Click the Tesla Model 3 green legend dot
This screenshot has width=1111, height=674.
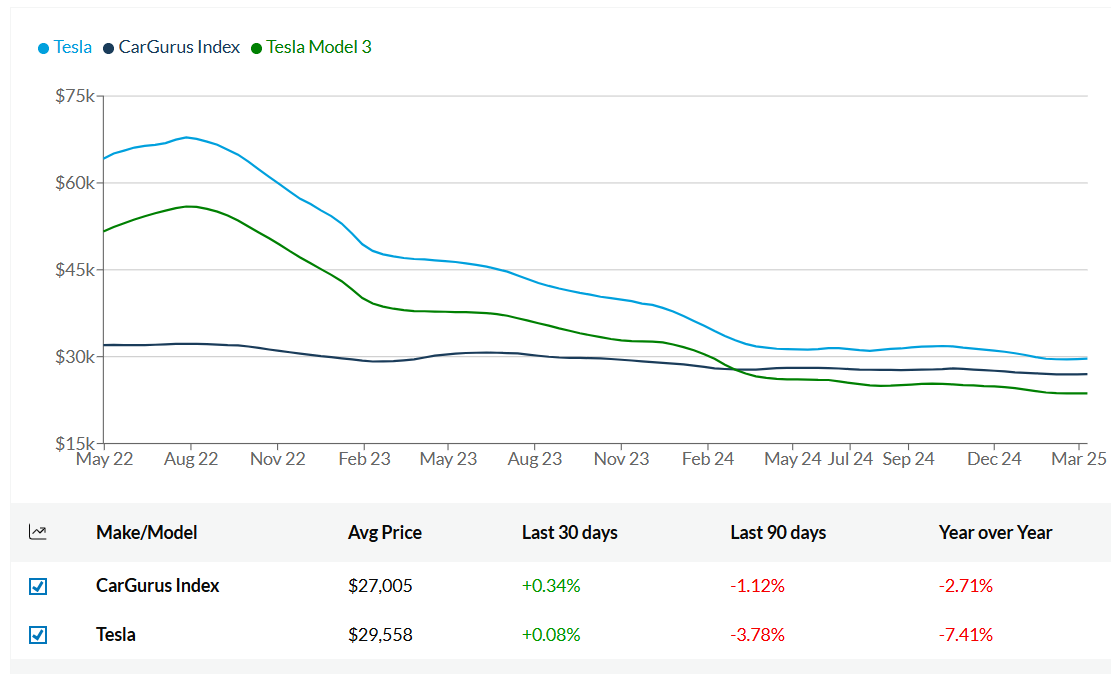257,48
